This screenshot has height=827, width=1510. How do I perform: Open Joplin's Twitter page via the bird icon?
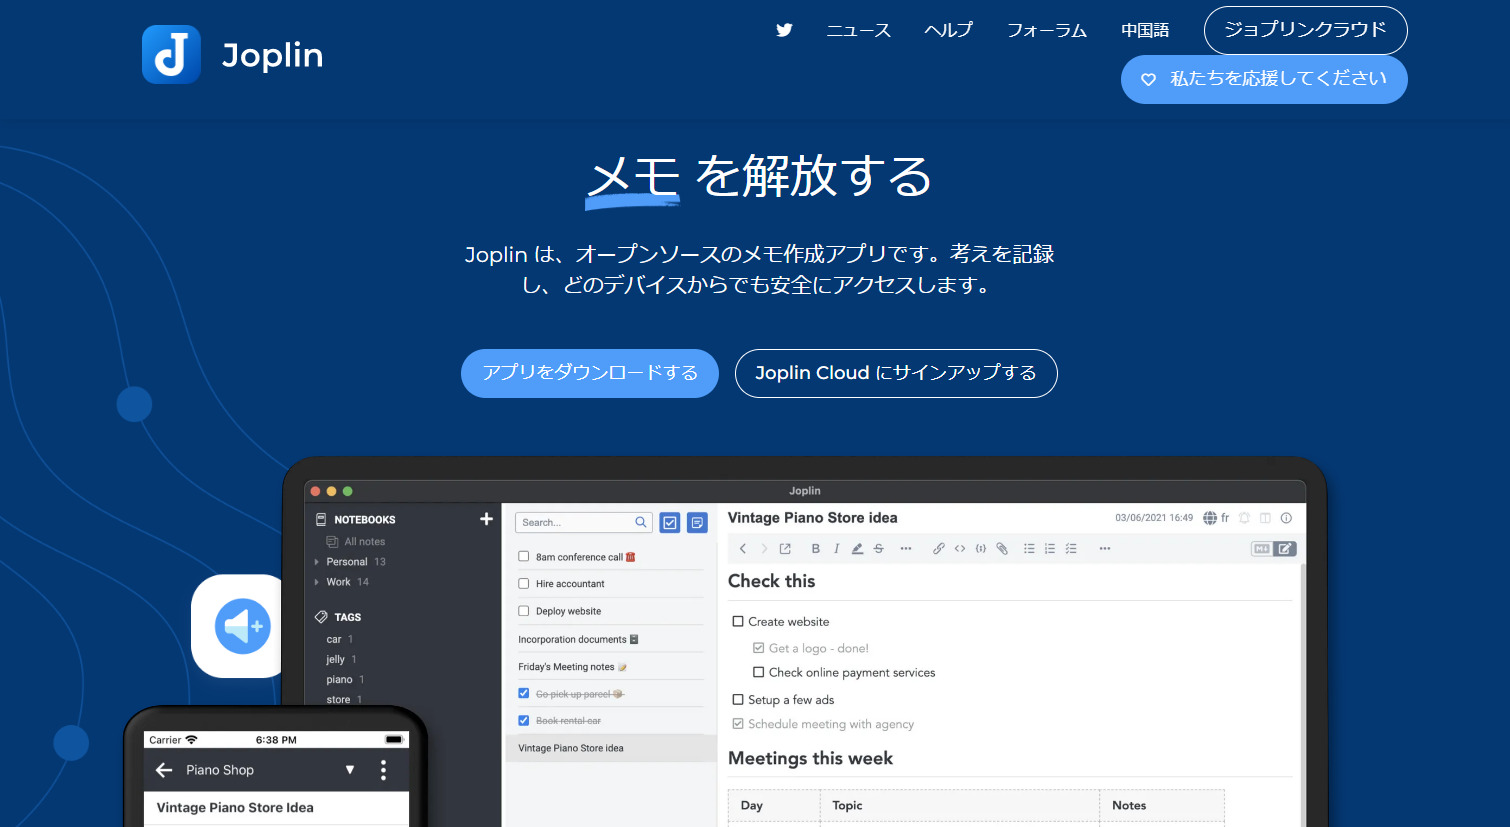point(784,30)
